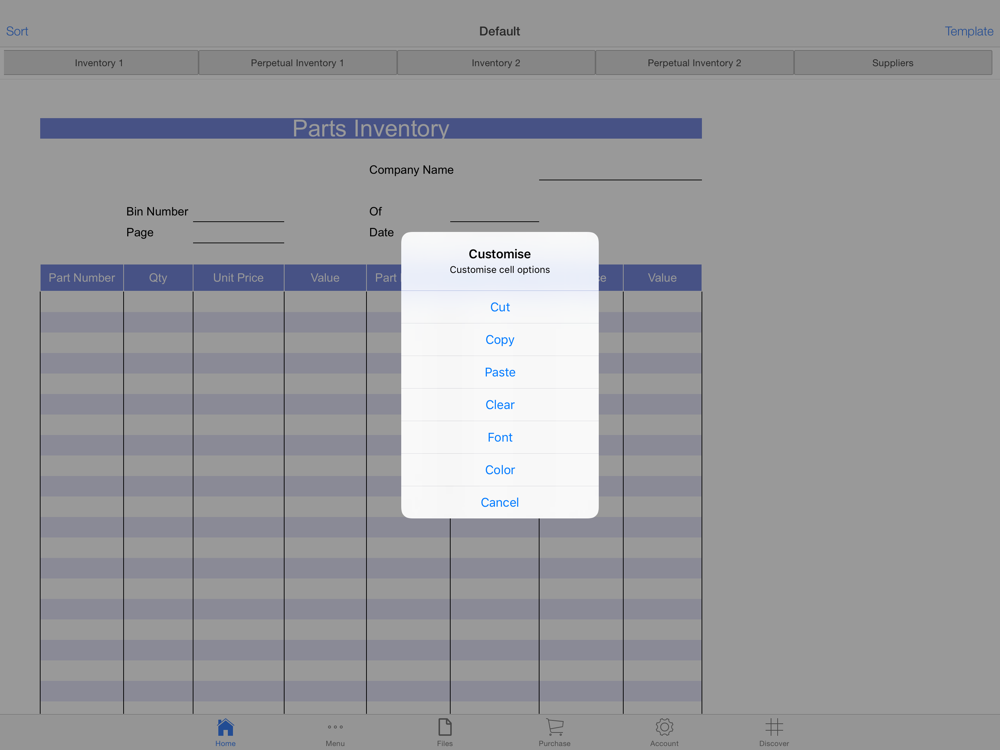
Task: Tap the Template link
Action: click(969, 31)
